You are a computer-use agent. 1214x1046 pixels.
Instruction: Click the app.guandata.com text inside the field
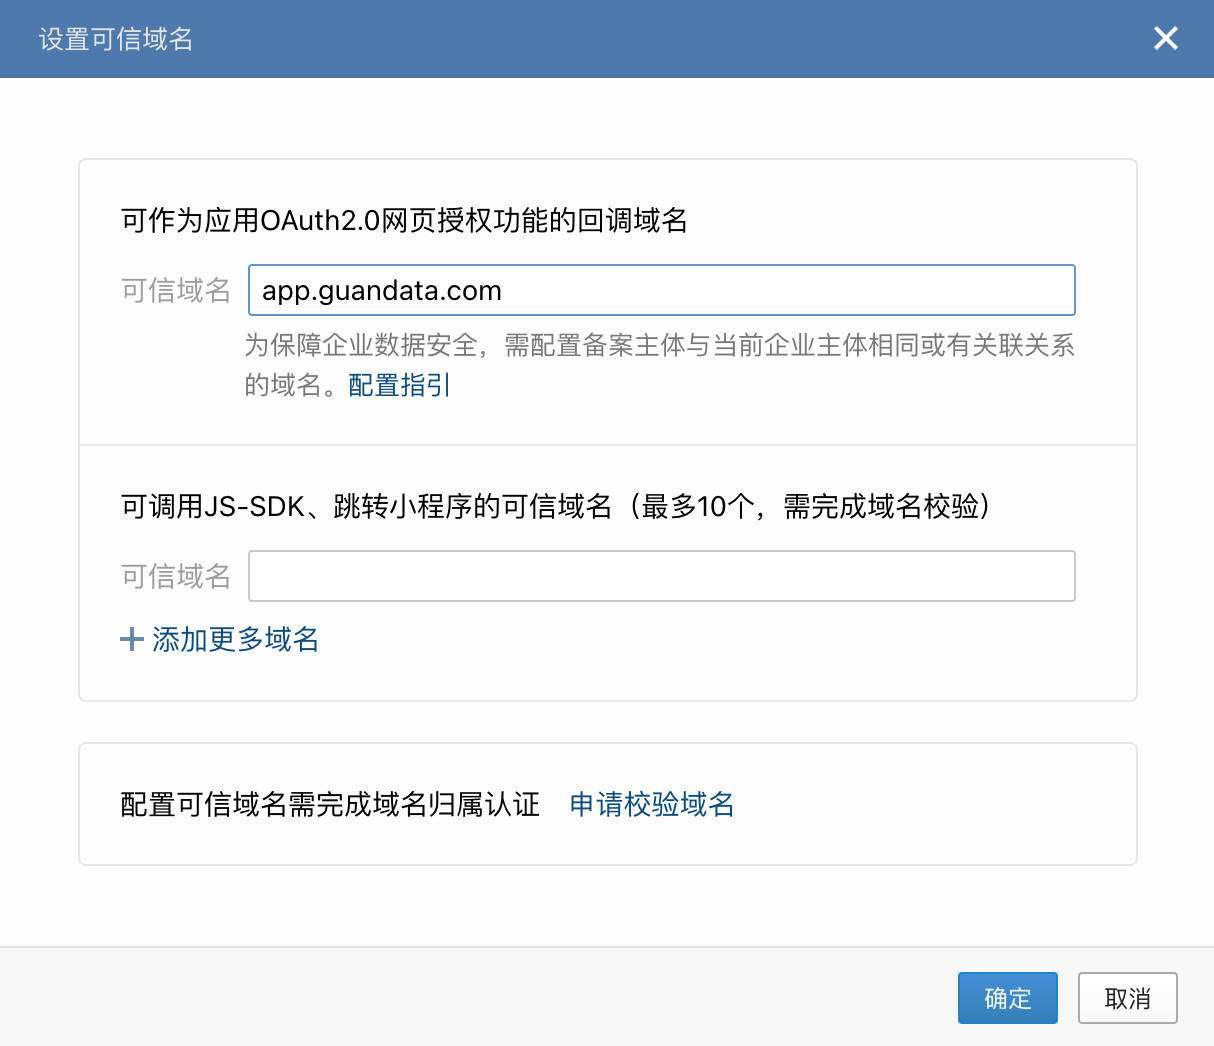pyautogui.click(x=382, y=291)
